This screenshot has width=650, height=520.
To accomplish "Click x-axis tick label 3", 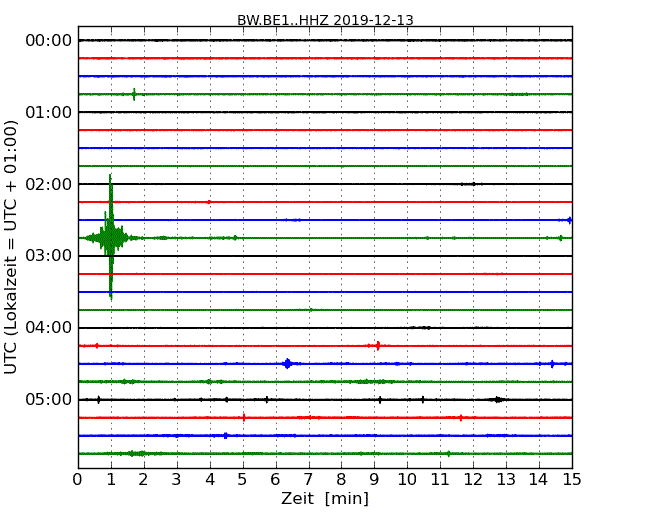I will point(177,480).
